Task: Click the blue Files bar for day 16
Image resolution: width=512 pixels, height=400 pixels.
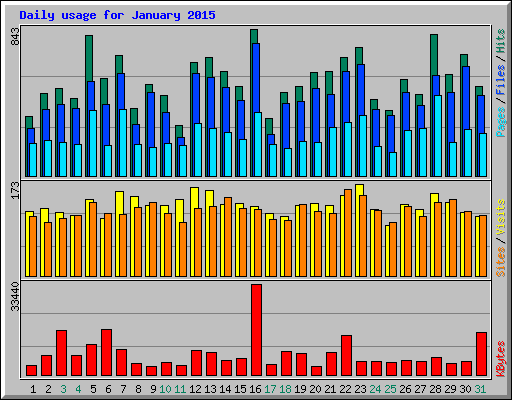Action: 256,77
